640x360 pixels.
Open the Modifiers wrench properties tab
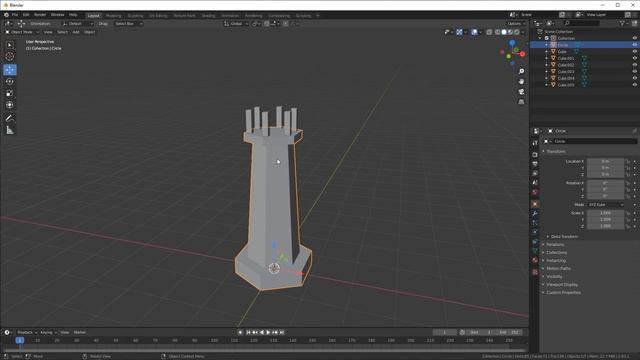point(535,213)
